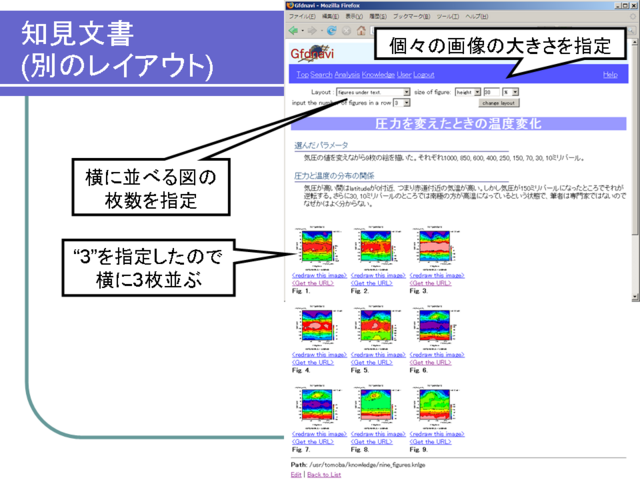Click the browser Back arrow button
This screenshot has width=640, height=480.
click(293, 31)
